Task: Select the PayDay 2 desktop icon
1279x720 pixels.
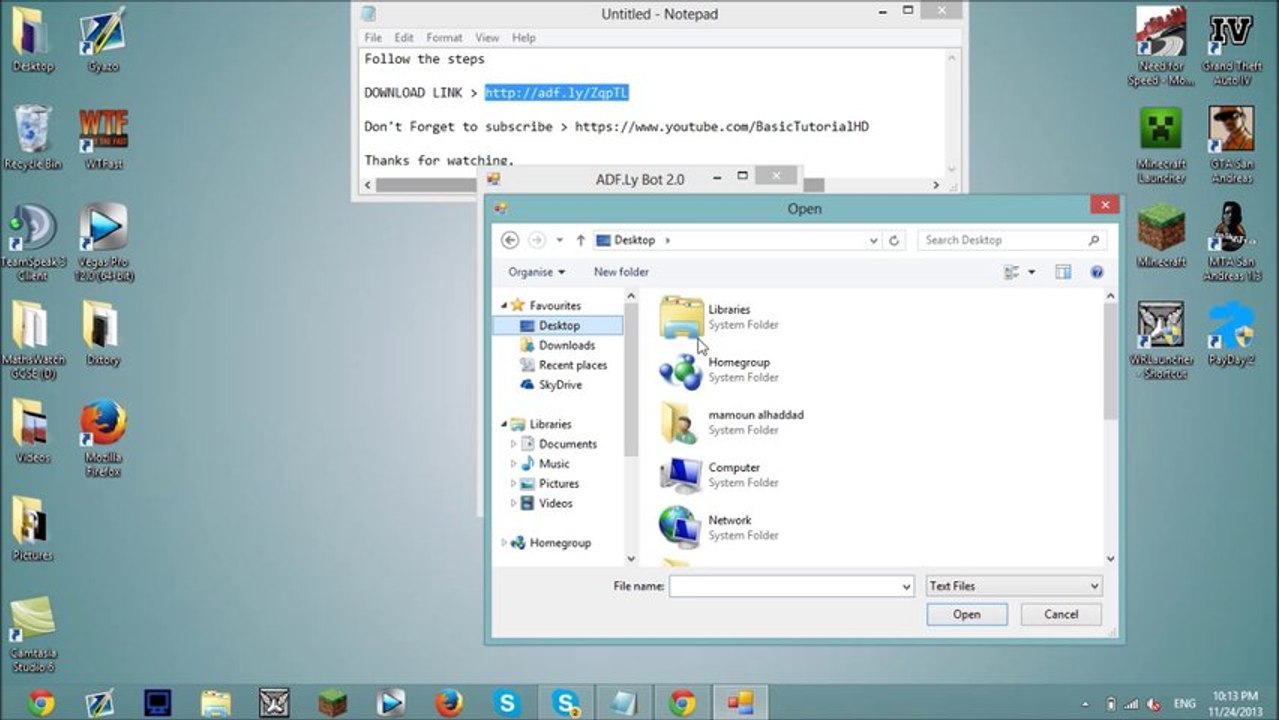Action: coord(1231,333)
